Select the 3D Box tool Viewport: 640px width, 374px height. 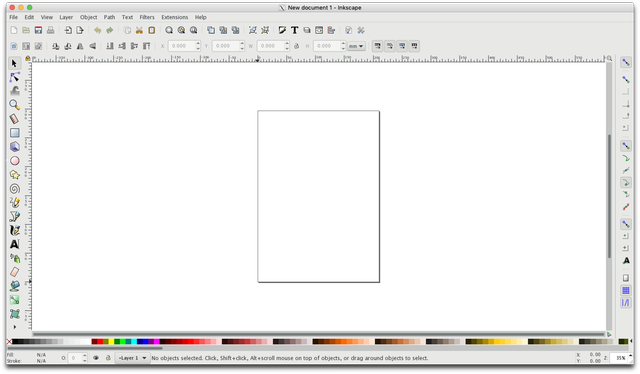(x=14, y=147)
